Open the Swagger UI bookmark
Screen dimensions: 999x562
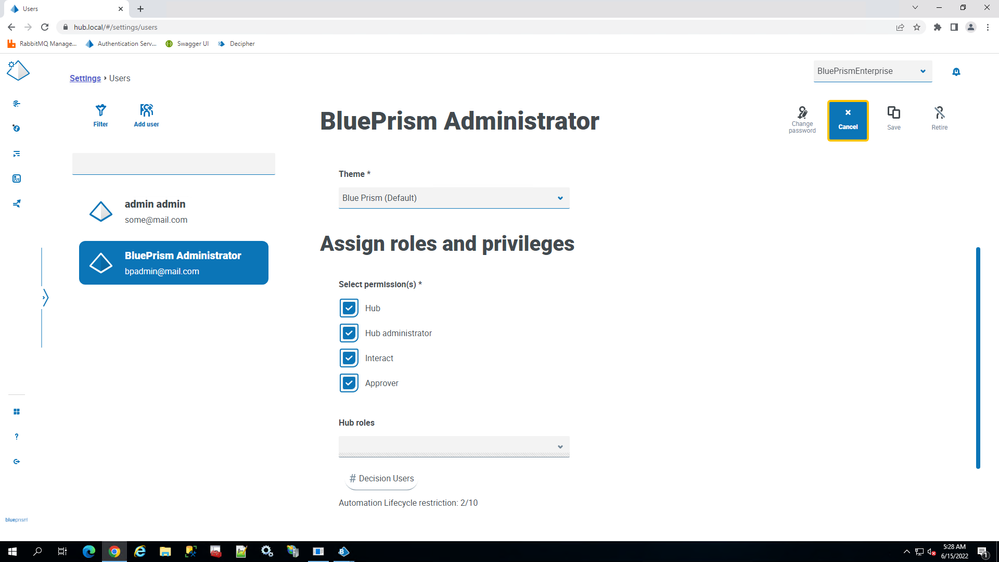187,44
